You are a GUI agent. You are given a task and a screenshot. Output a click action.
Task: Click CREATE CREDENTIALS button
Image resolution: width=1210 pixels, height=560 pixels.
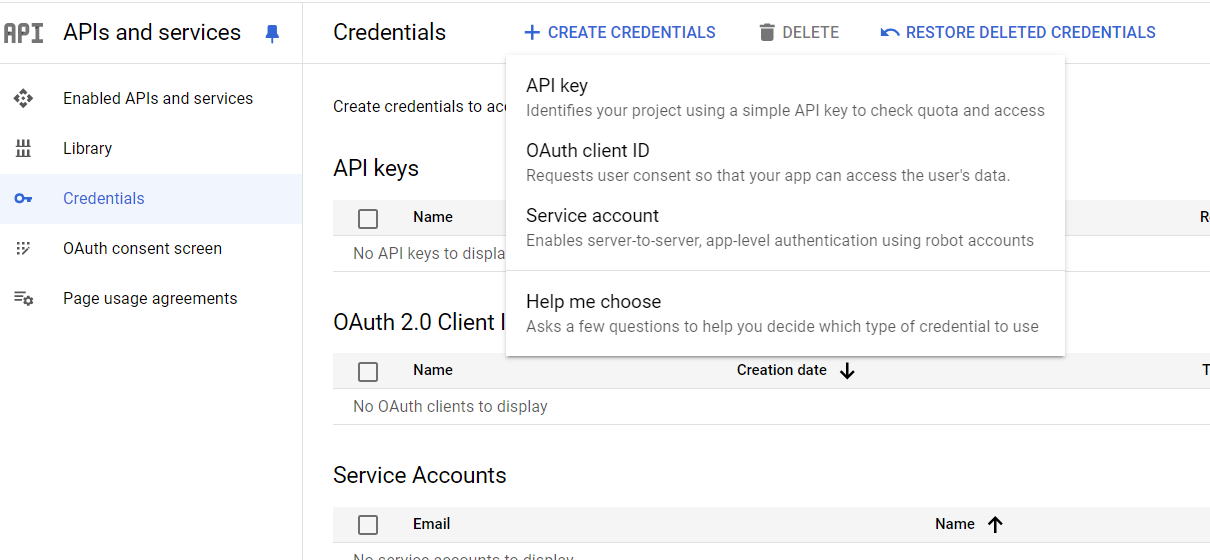[620, 33]
